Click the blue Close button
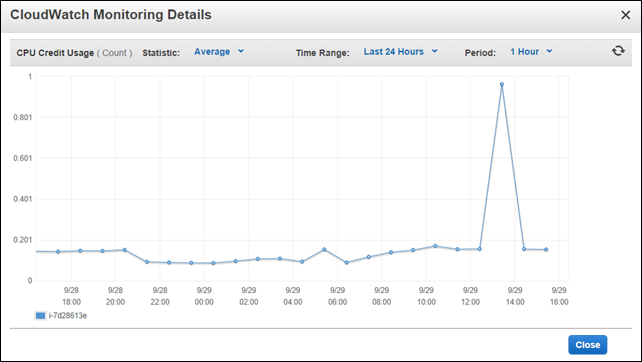This screenshot has height=362, width=642. (588, 345)
